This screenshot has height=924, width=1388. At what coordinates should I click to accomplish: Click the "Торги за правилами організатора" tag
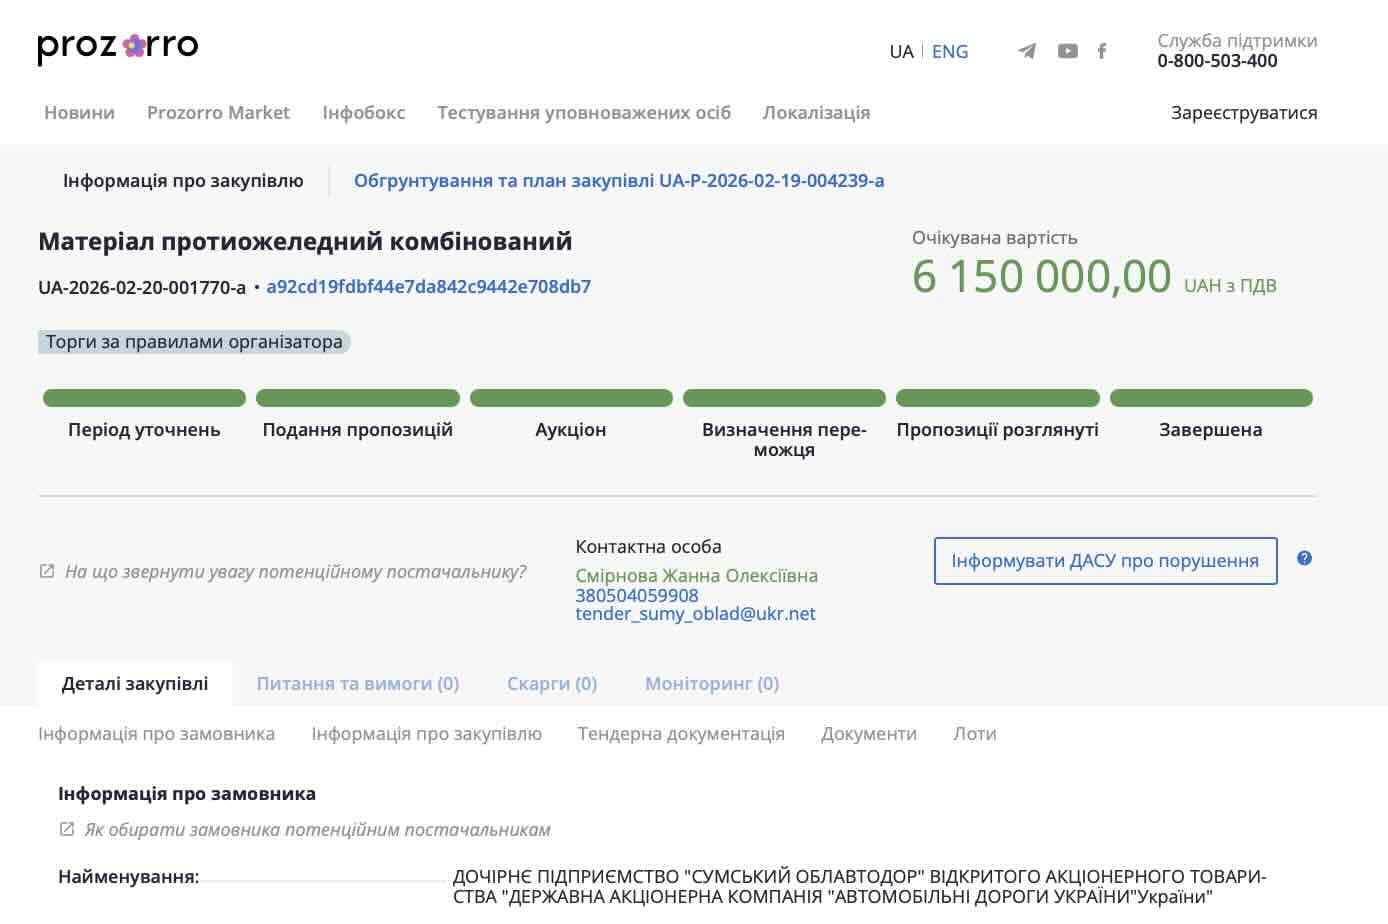tap(194, 341)
